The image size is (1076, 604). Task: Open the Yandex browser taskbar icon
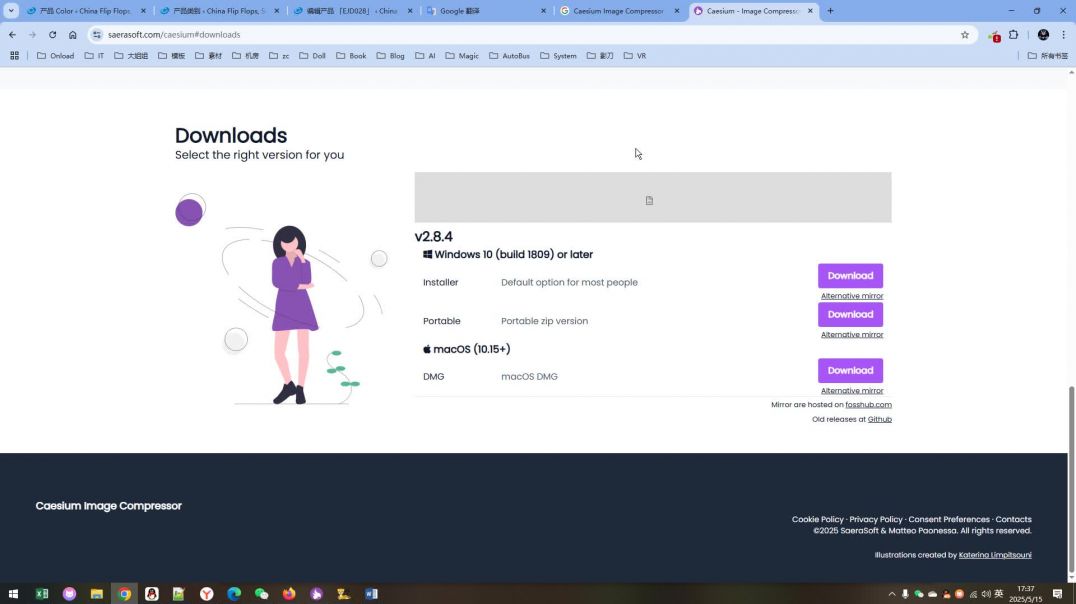[x=207, y=594]
